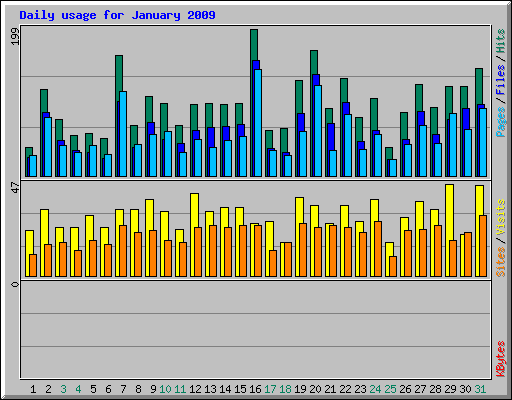Click the red 'KBytes' legend label

pos(500,359)
